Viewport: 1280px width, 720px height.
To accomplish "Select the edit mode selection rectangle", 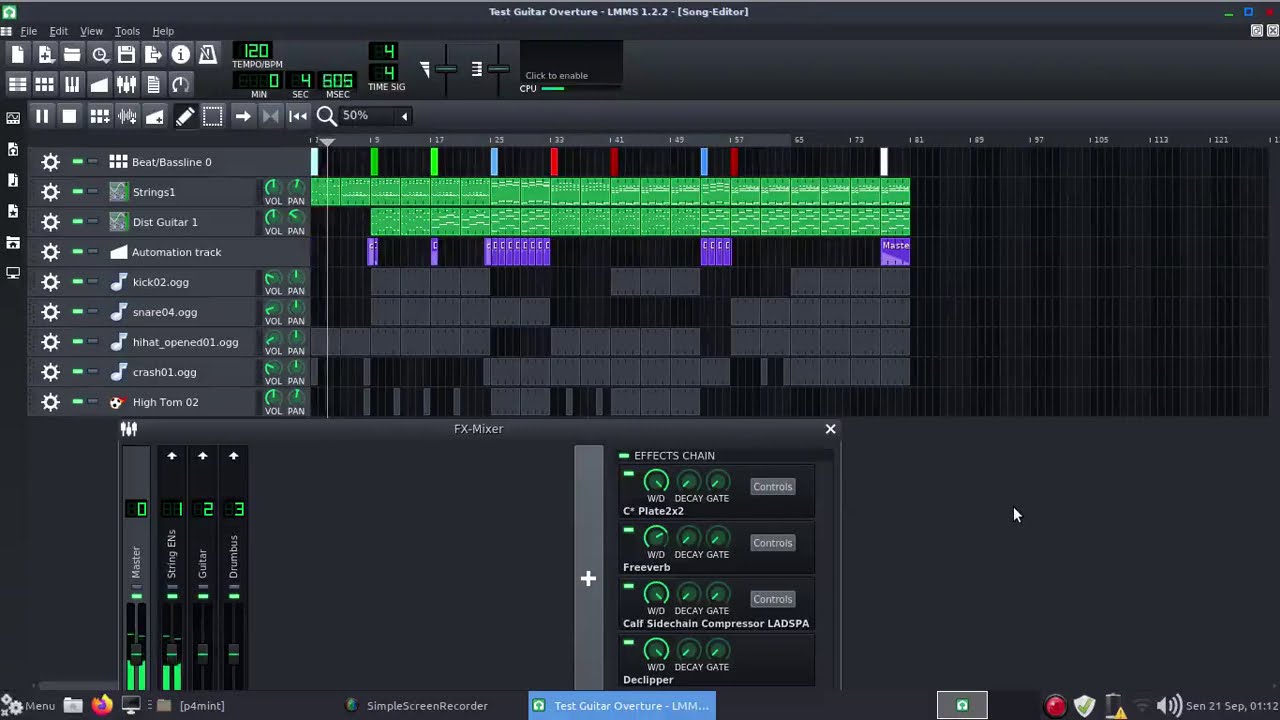I will (213, 117).
